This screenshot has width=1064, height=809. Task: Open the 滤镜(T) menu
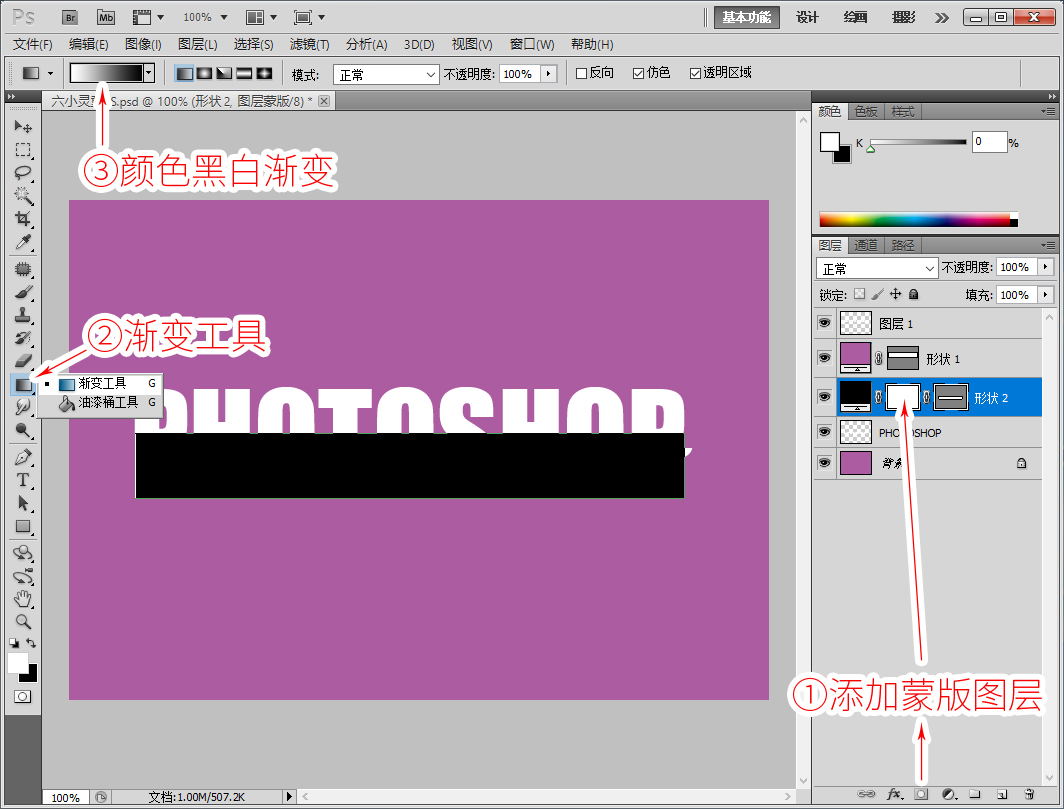click(x=309, y=45)
